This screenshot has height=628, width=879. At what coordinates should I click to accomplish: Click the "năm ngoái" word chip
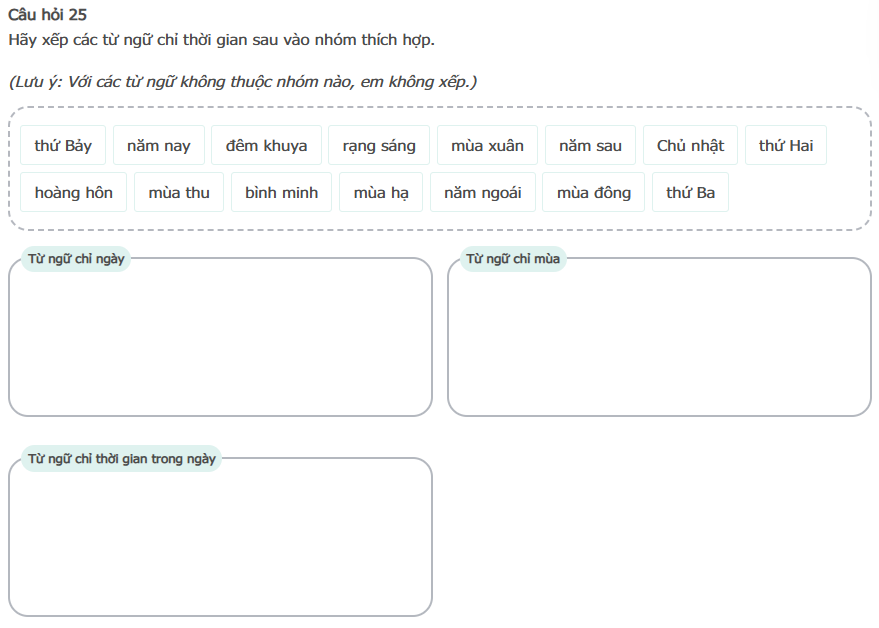pyautogui.click(x=483, y=193)
